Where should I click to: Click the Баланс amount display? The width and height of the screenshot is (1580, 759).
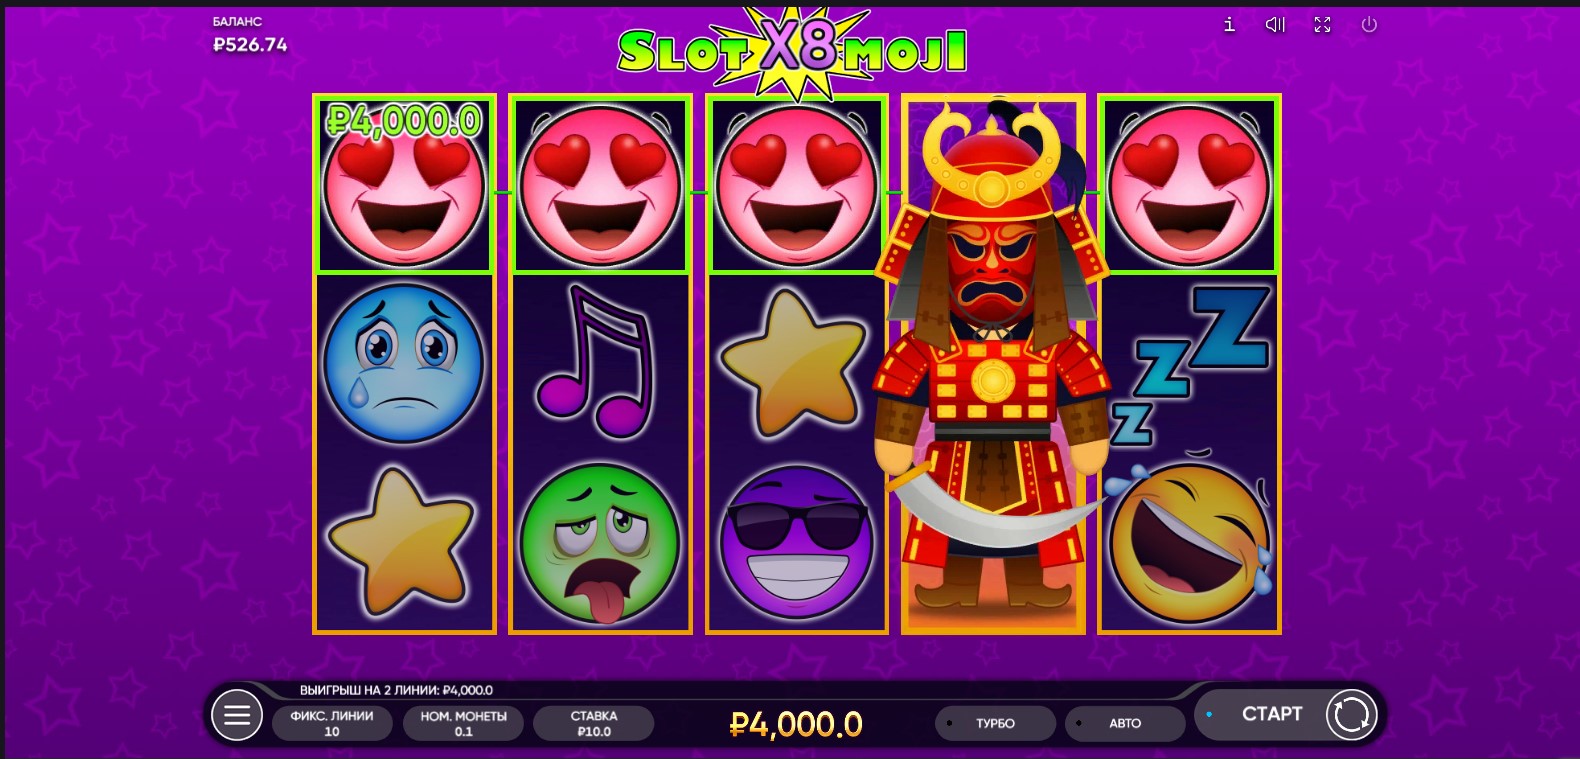point(250,45)
